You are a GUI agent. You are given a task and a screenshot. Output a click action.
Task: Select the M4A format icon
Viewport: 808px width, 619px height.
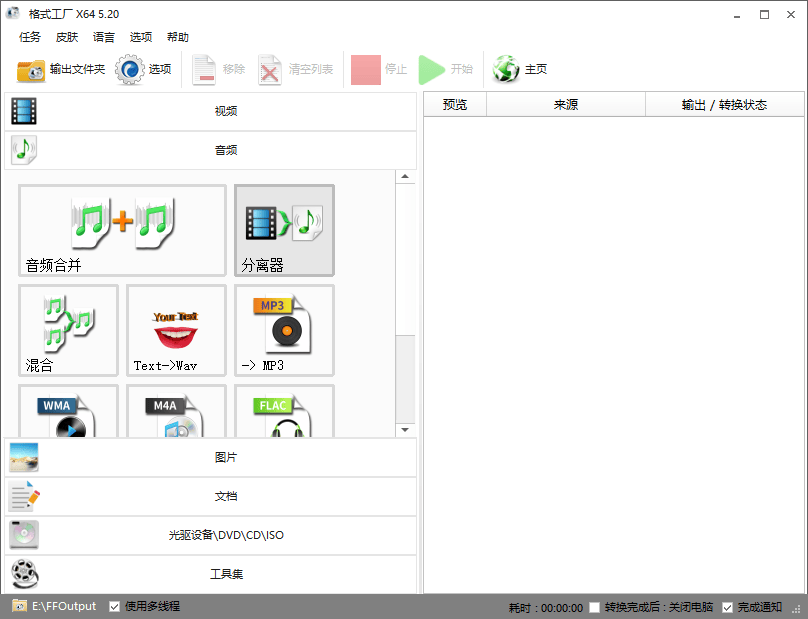(176, 411)
